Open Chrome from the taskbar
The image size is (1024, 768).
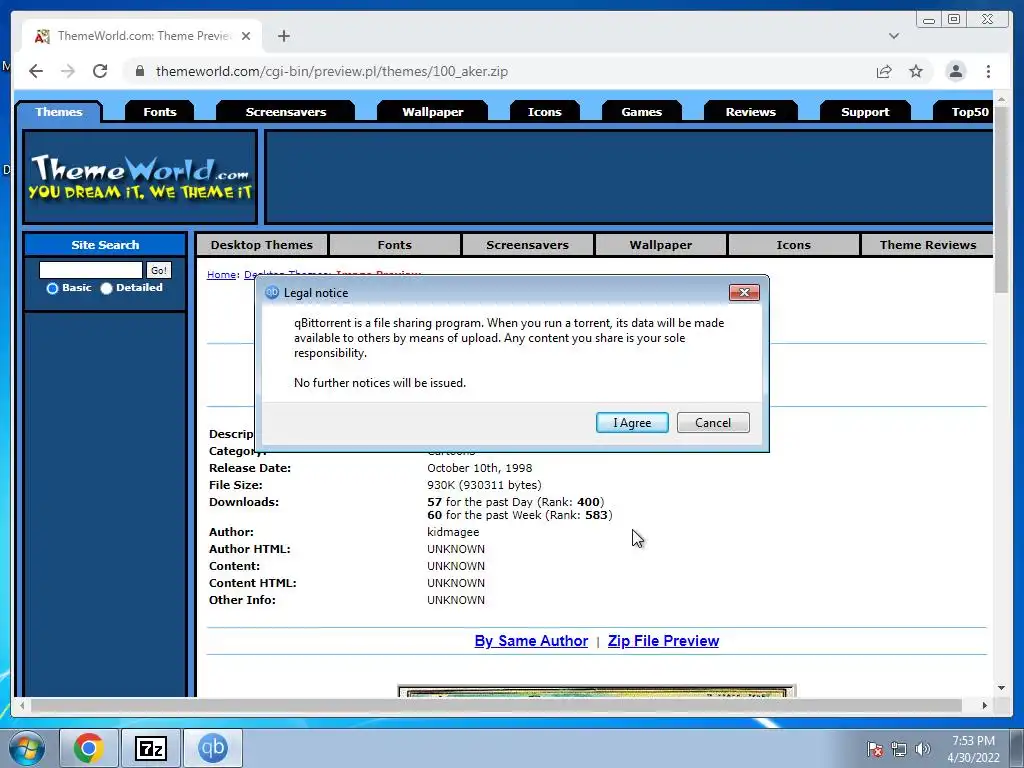89,748
